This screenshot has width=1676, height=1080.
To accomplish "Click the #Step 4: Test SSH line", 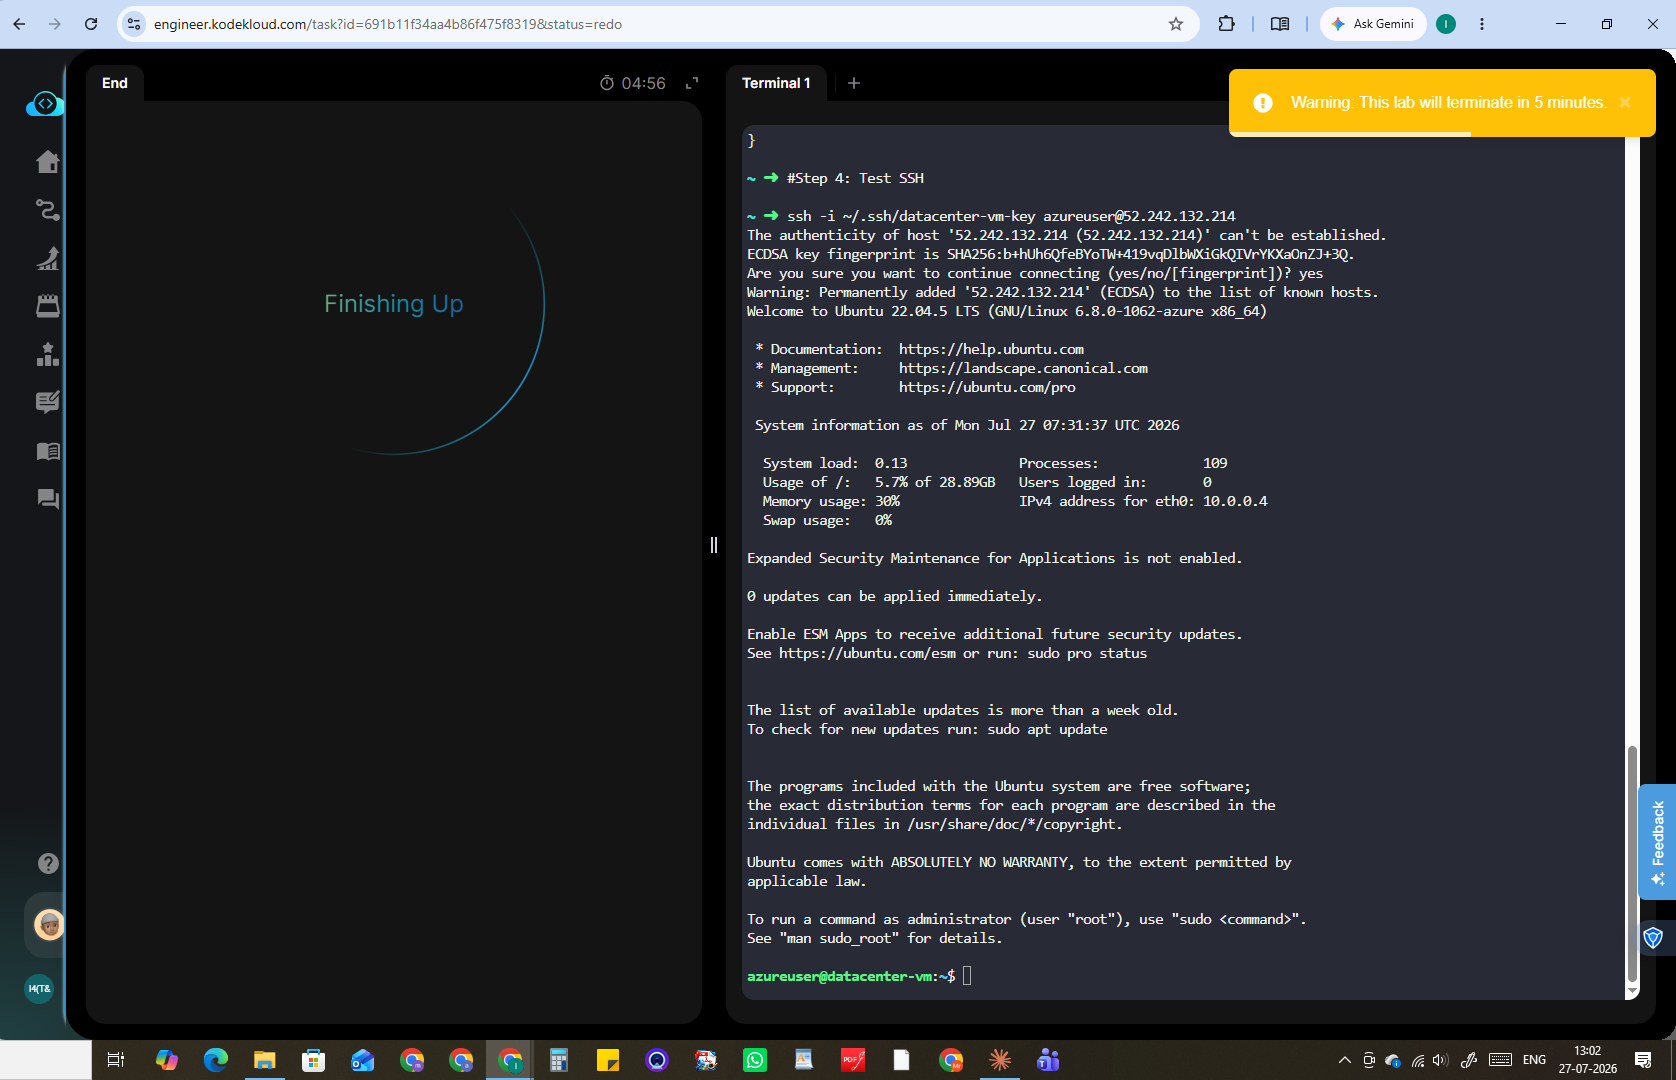I will point(855,178).
